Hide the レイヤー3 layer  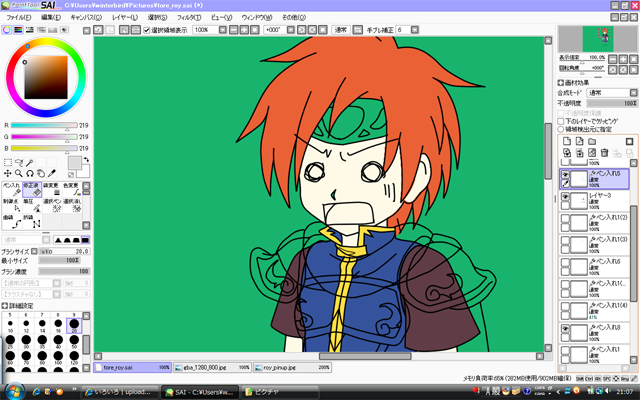point(565,197)
